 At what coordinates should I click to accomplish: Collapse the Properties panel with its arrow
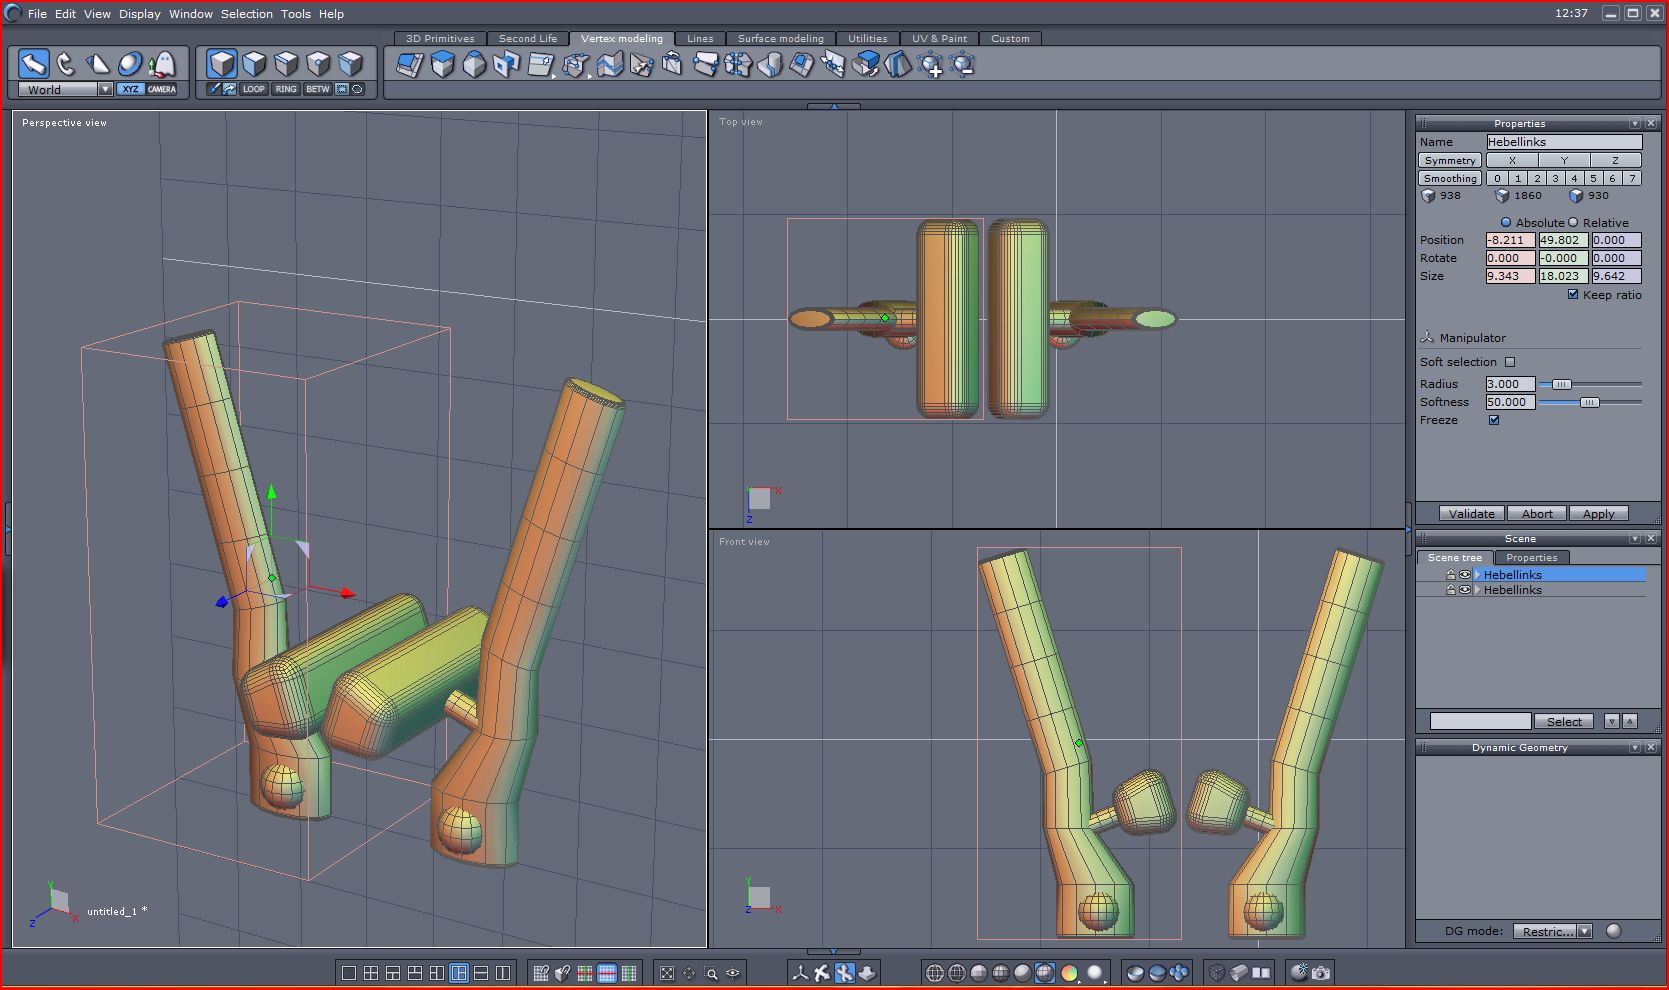coord(1635,123)
